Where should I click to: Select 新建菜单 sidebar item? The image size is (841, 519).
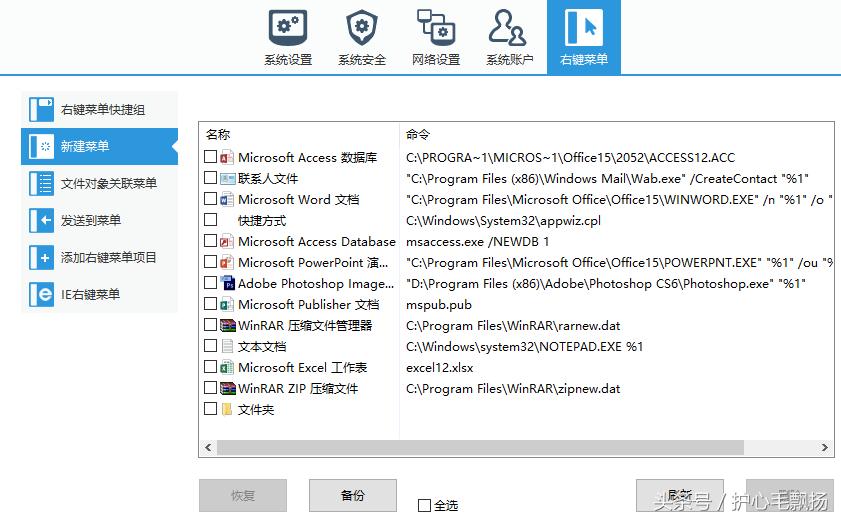[99, 146]
